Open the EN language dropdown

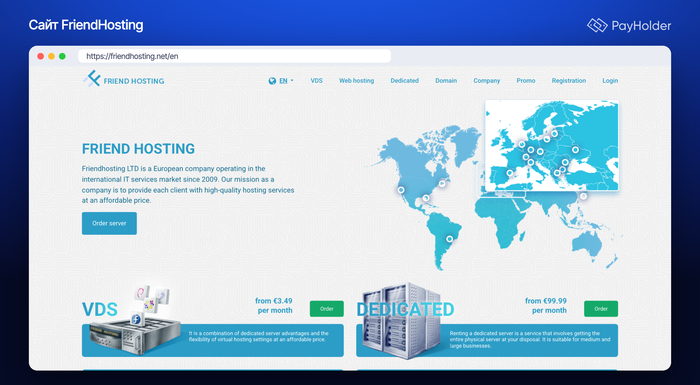286,81
